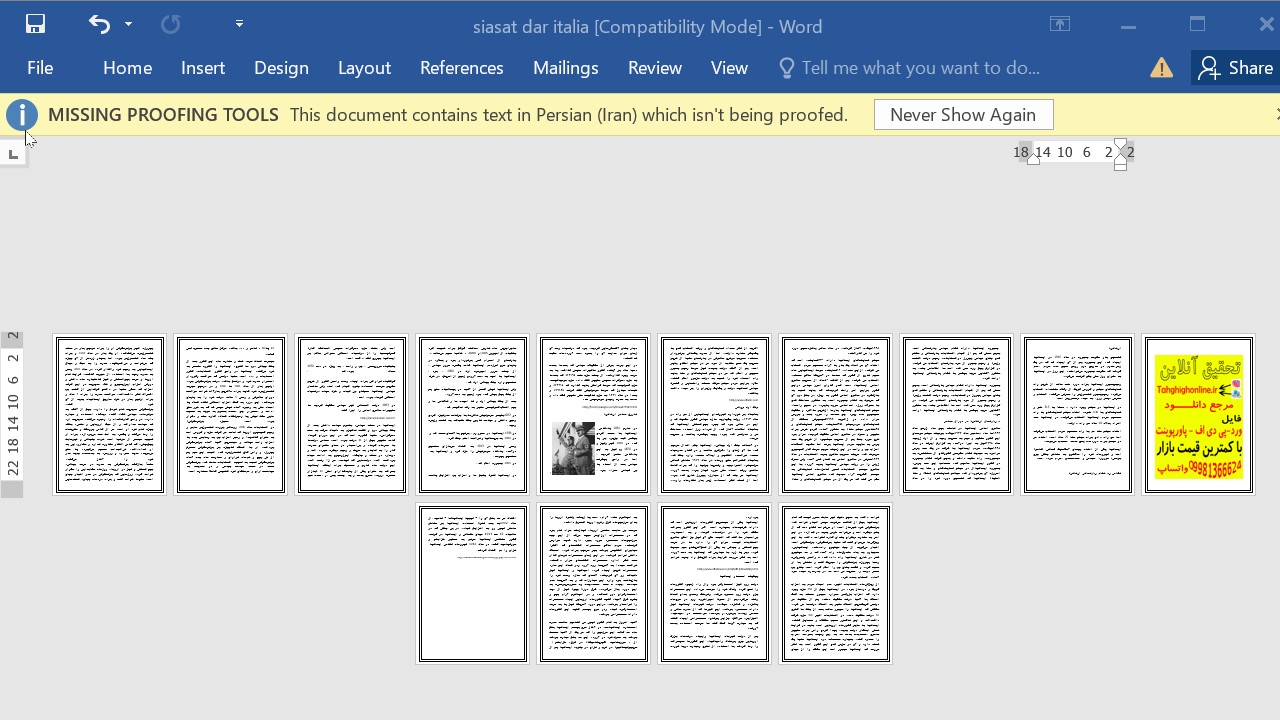The image size is (1280, 720).
Task: Switch to the Mailings tab
Action: 566,68
